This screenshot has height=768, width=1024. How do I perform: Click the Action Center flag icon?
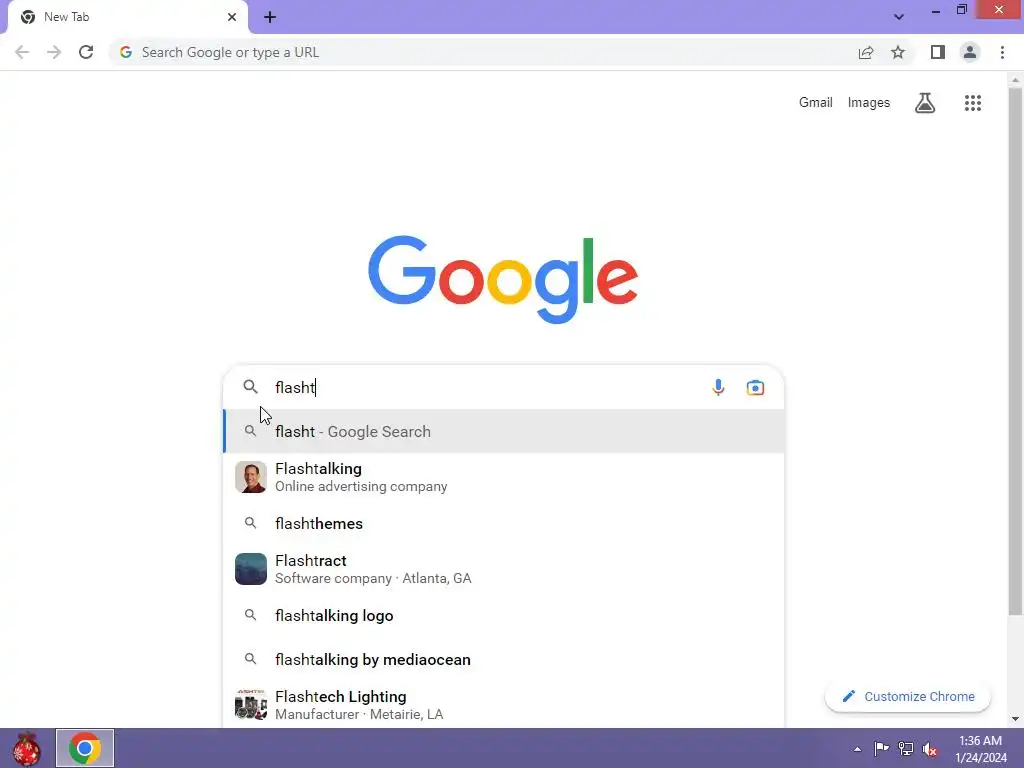tap(881, 748)
